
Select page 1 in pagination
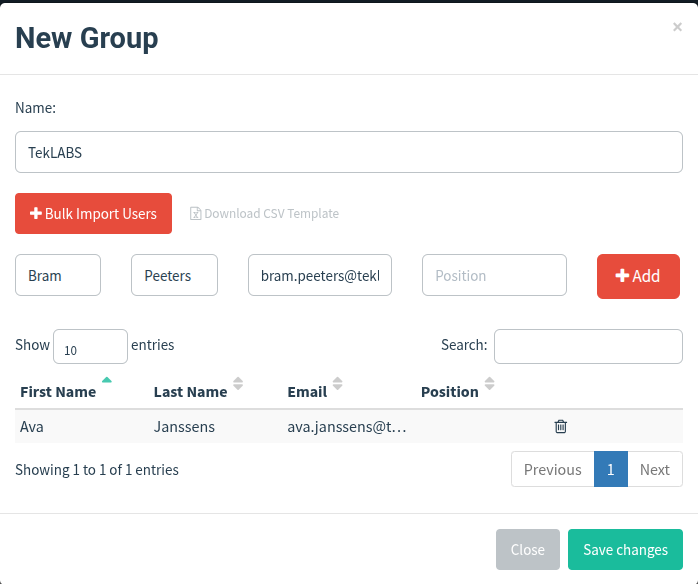(611, 470)
